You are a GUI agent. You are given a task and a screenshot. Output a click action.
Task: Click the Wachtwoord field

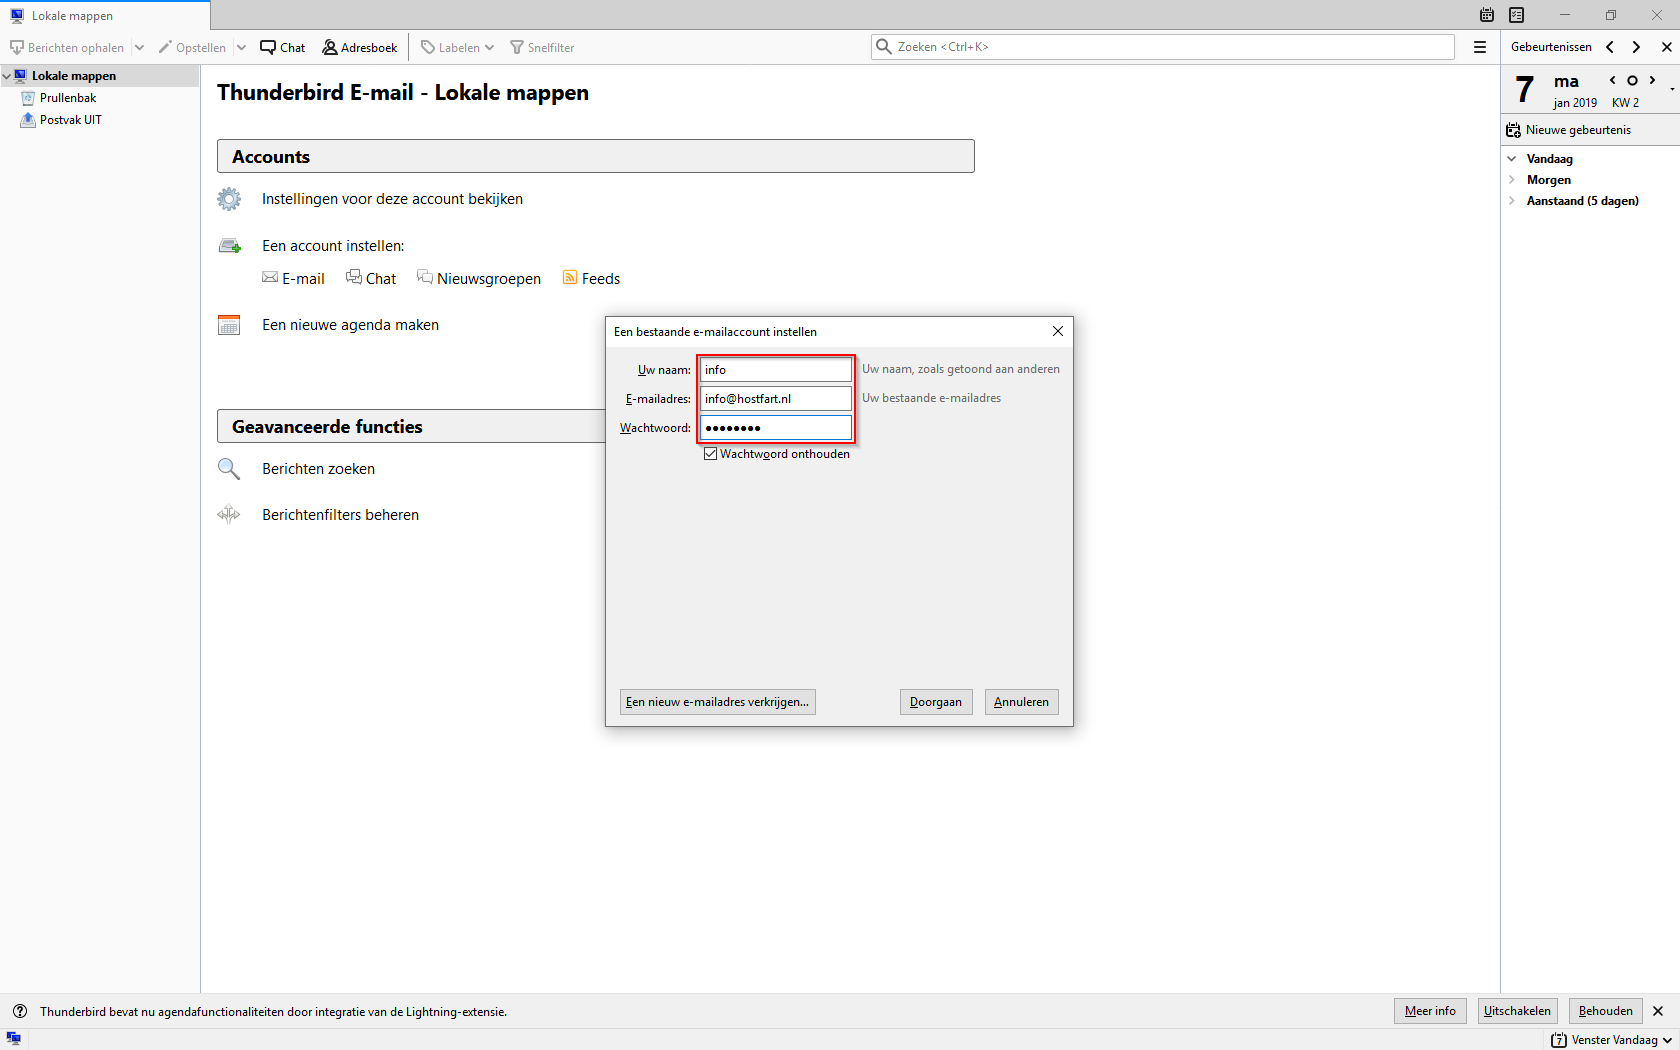(775, 428)
